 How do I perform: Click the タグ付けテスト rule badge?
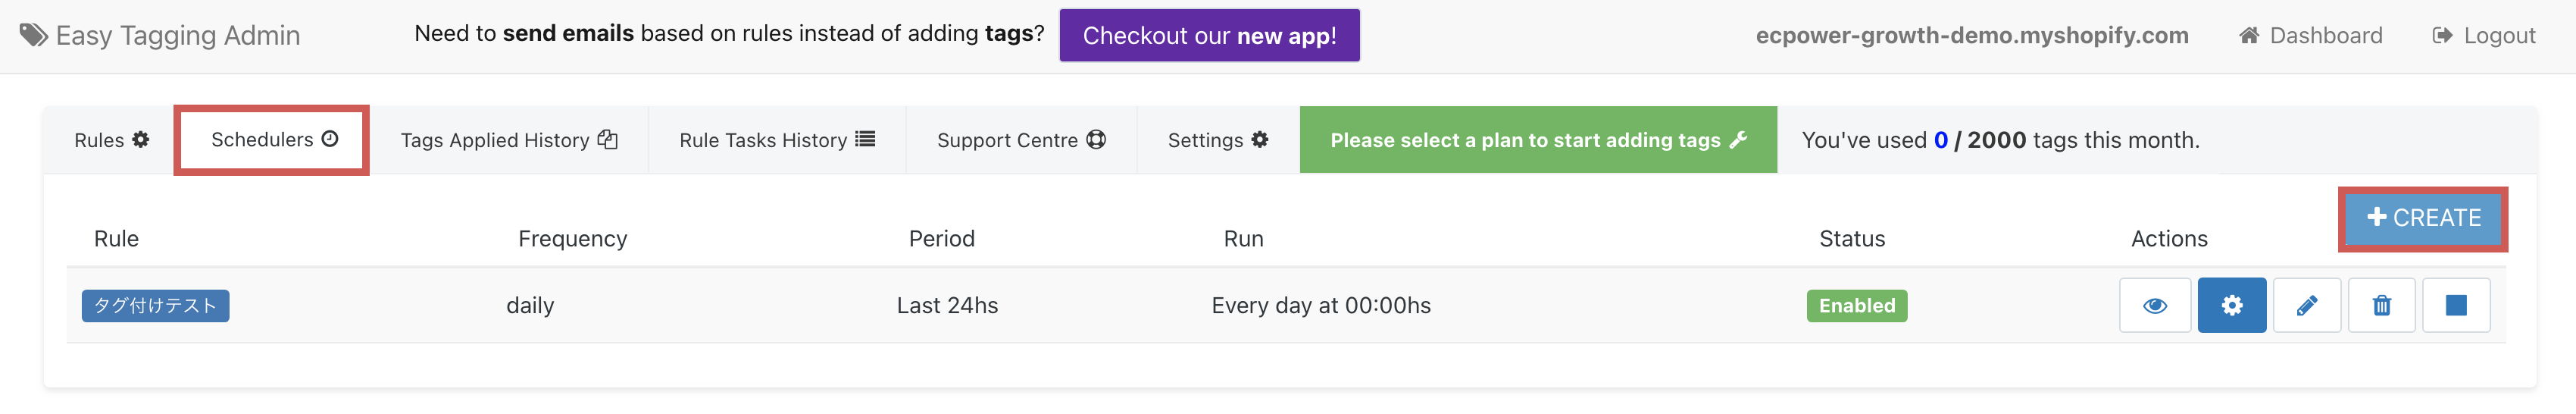pyautogui.click(x=155, y=305)
